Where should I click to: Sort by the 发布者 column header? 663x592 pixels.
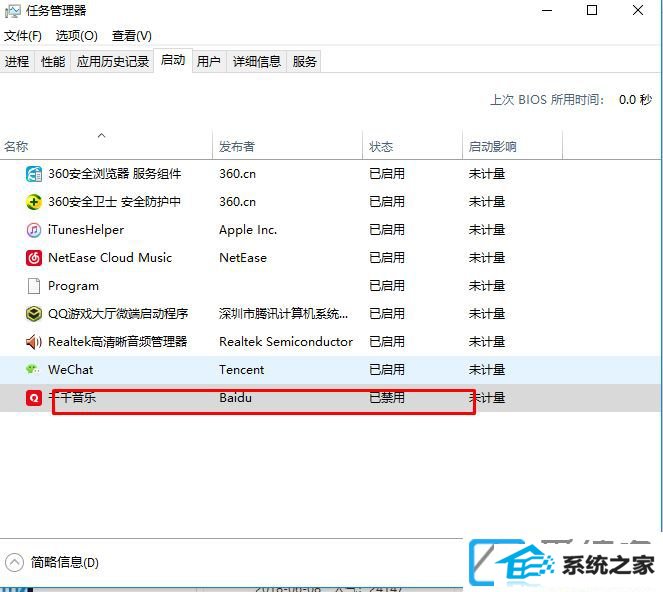click(287, 146)
